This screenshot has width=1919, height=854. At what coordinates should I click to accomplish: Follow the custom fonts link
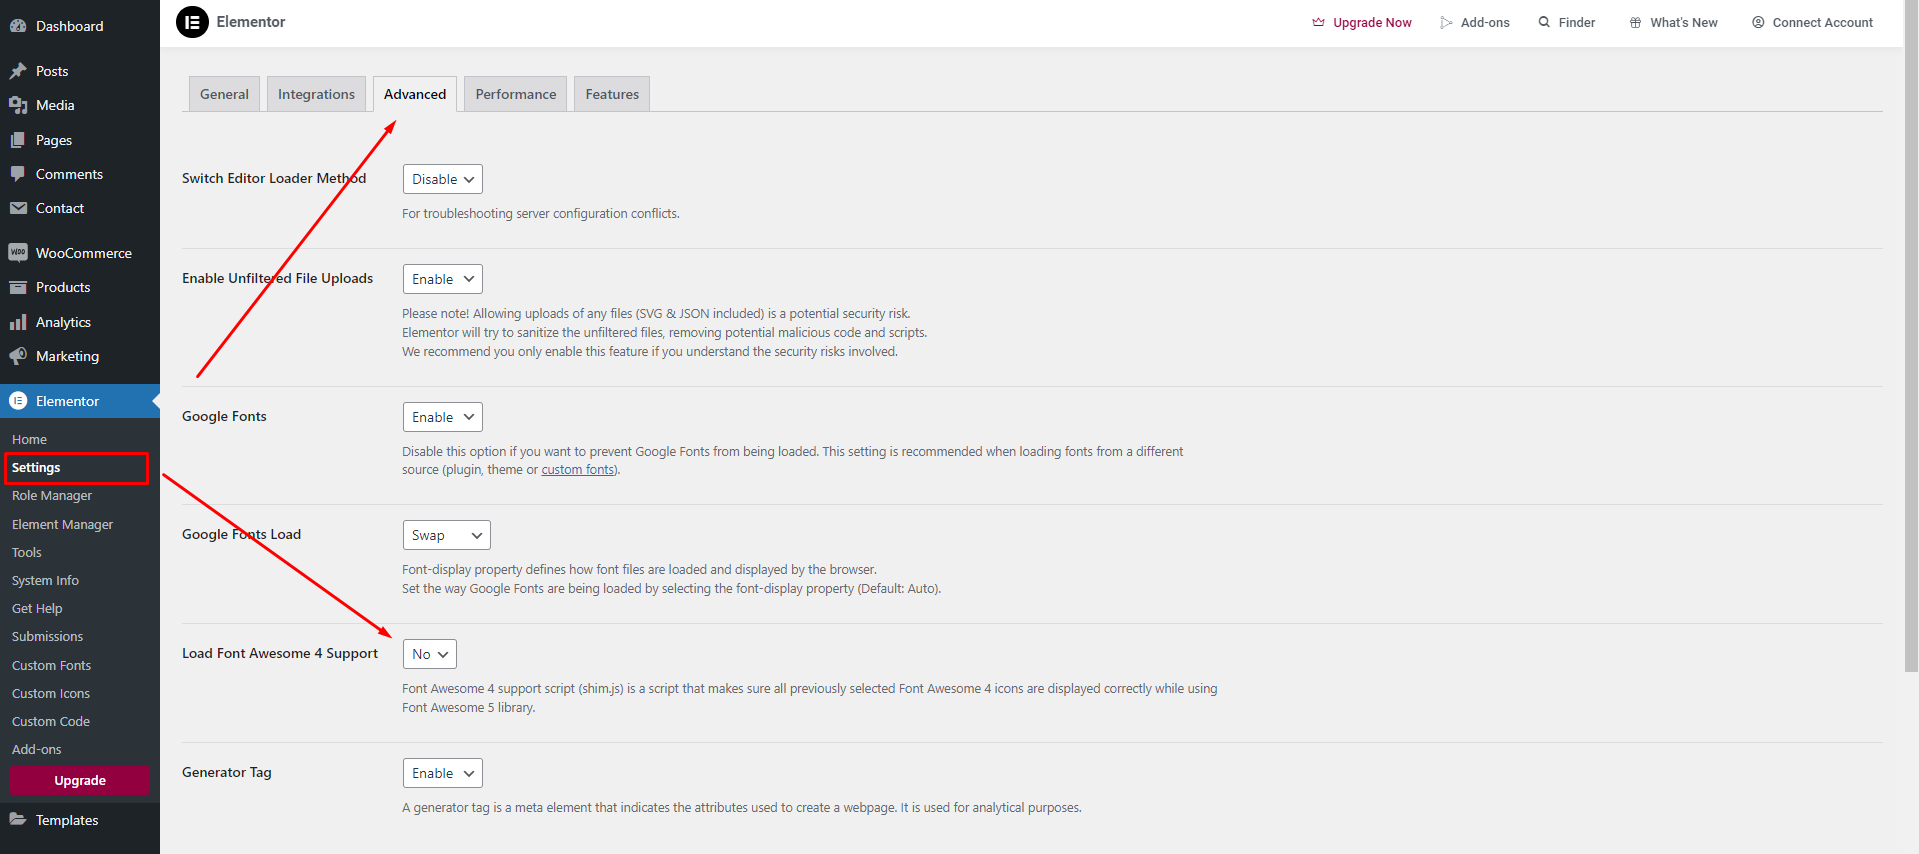[x=578, y=470]
